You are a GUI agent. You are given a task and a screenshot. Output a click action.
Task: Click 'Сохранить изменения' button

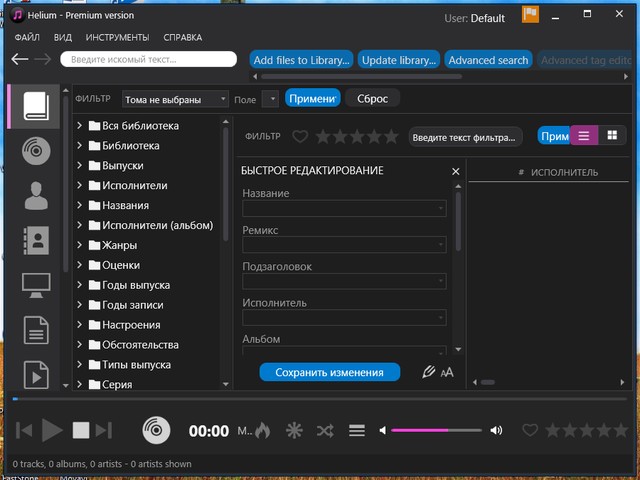click(x=329, y=372)
